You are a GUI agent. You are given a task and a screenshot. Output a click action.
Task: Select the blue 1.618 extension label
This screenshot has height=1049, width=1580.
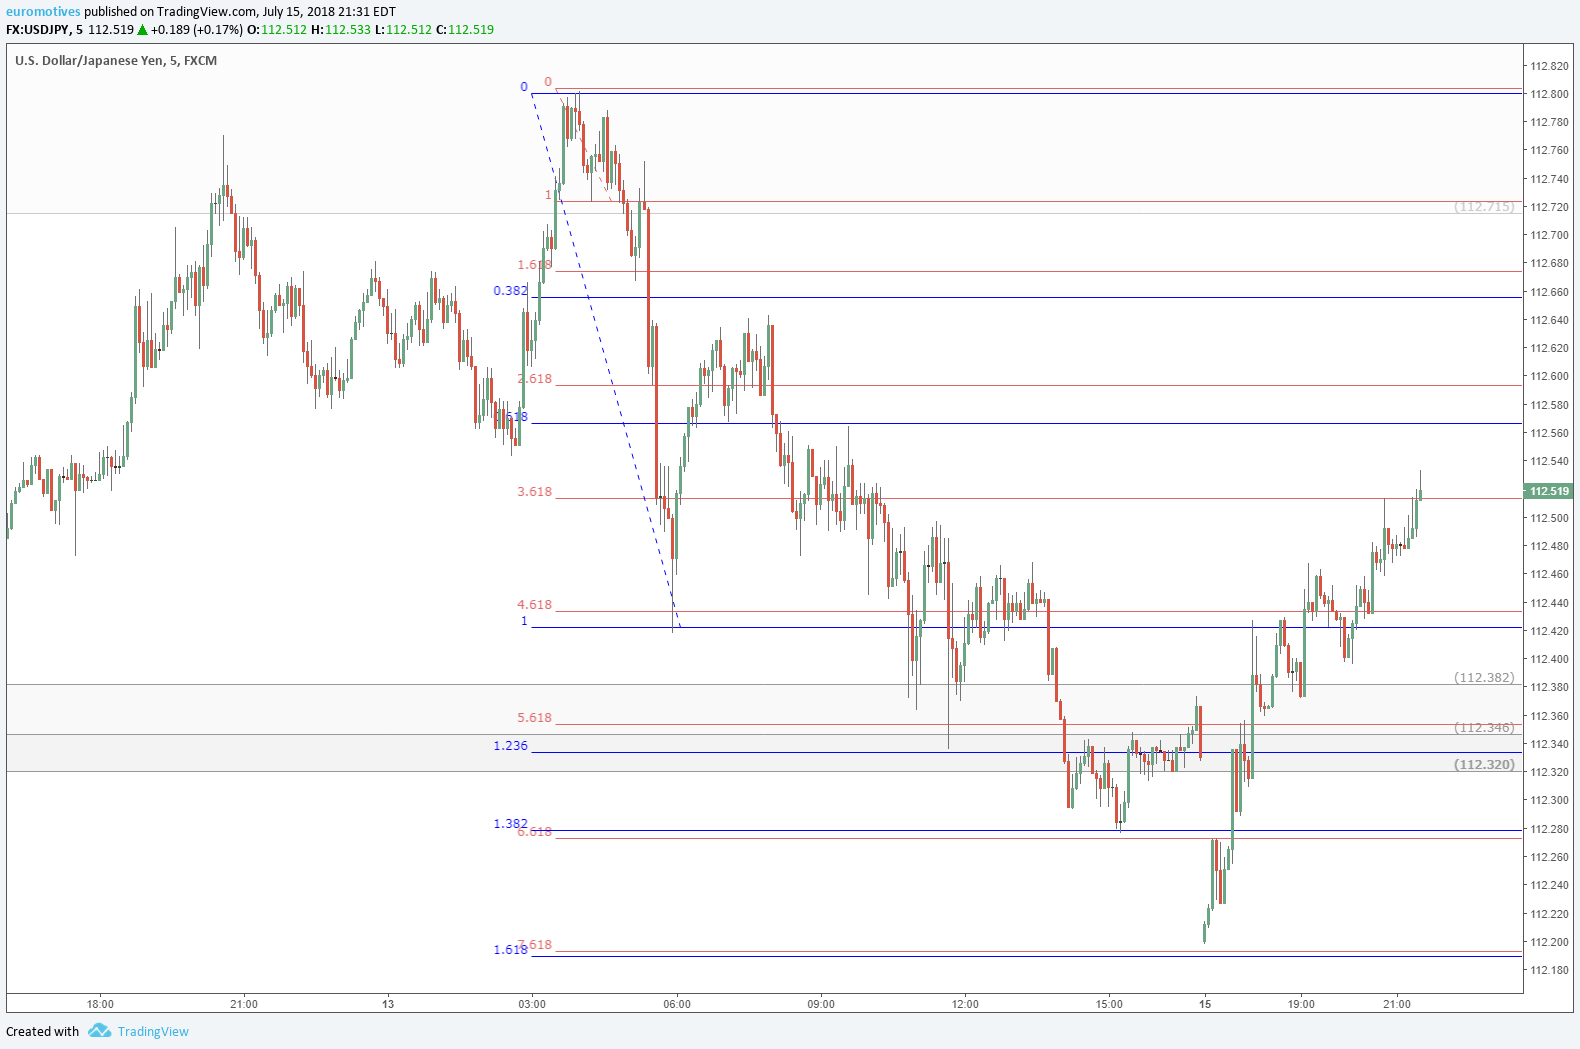(510, 950)
